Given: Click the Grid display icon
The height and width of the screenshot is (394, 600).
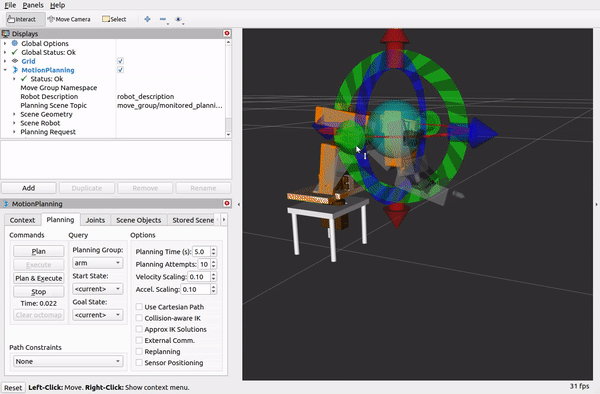Looking at the screenshot, I should pos(15,61).
